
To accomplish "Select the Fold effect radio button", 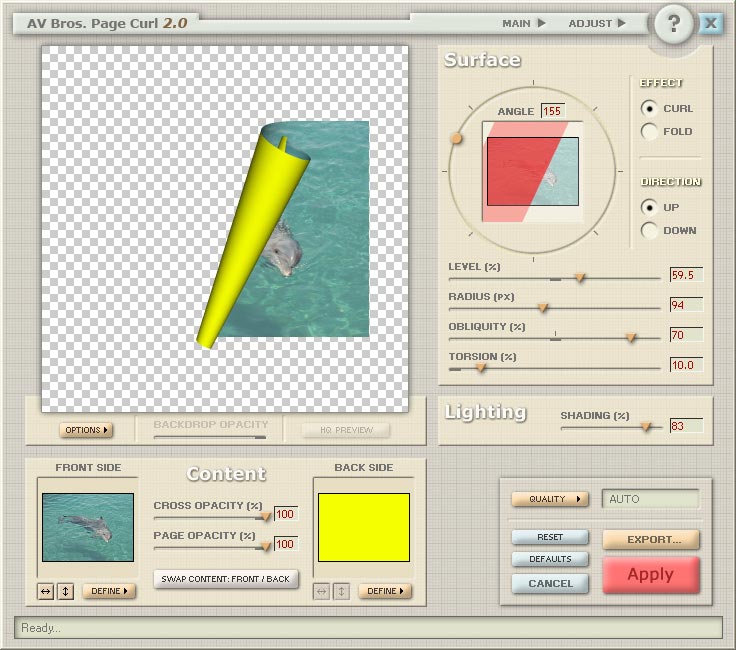I will 650,131.
